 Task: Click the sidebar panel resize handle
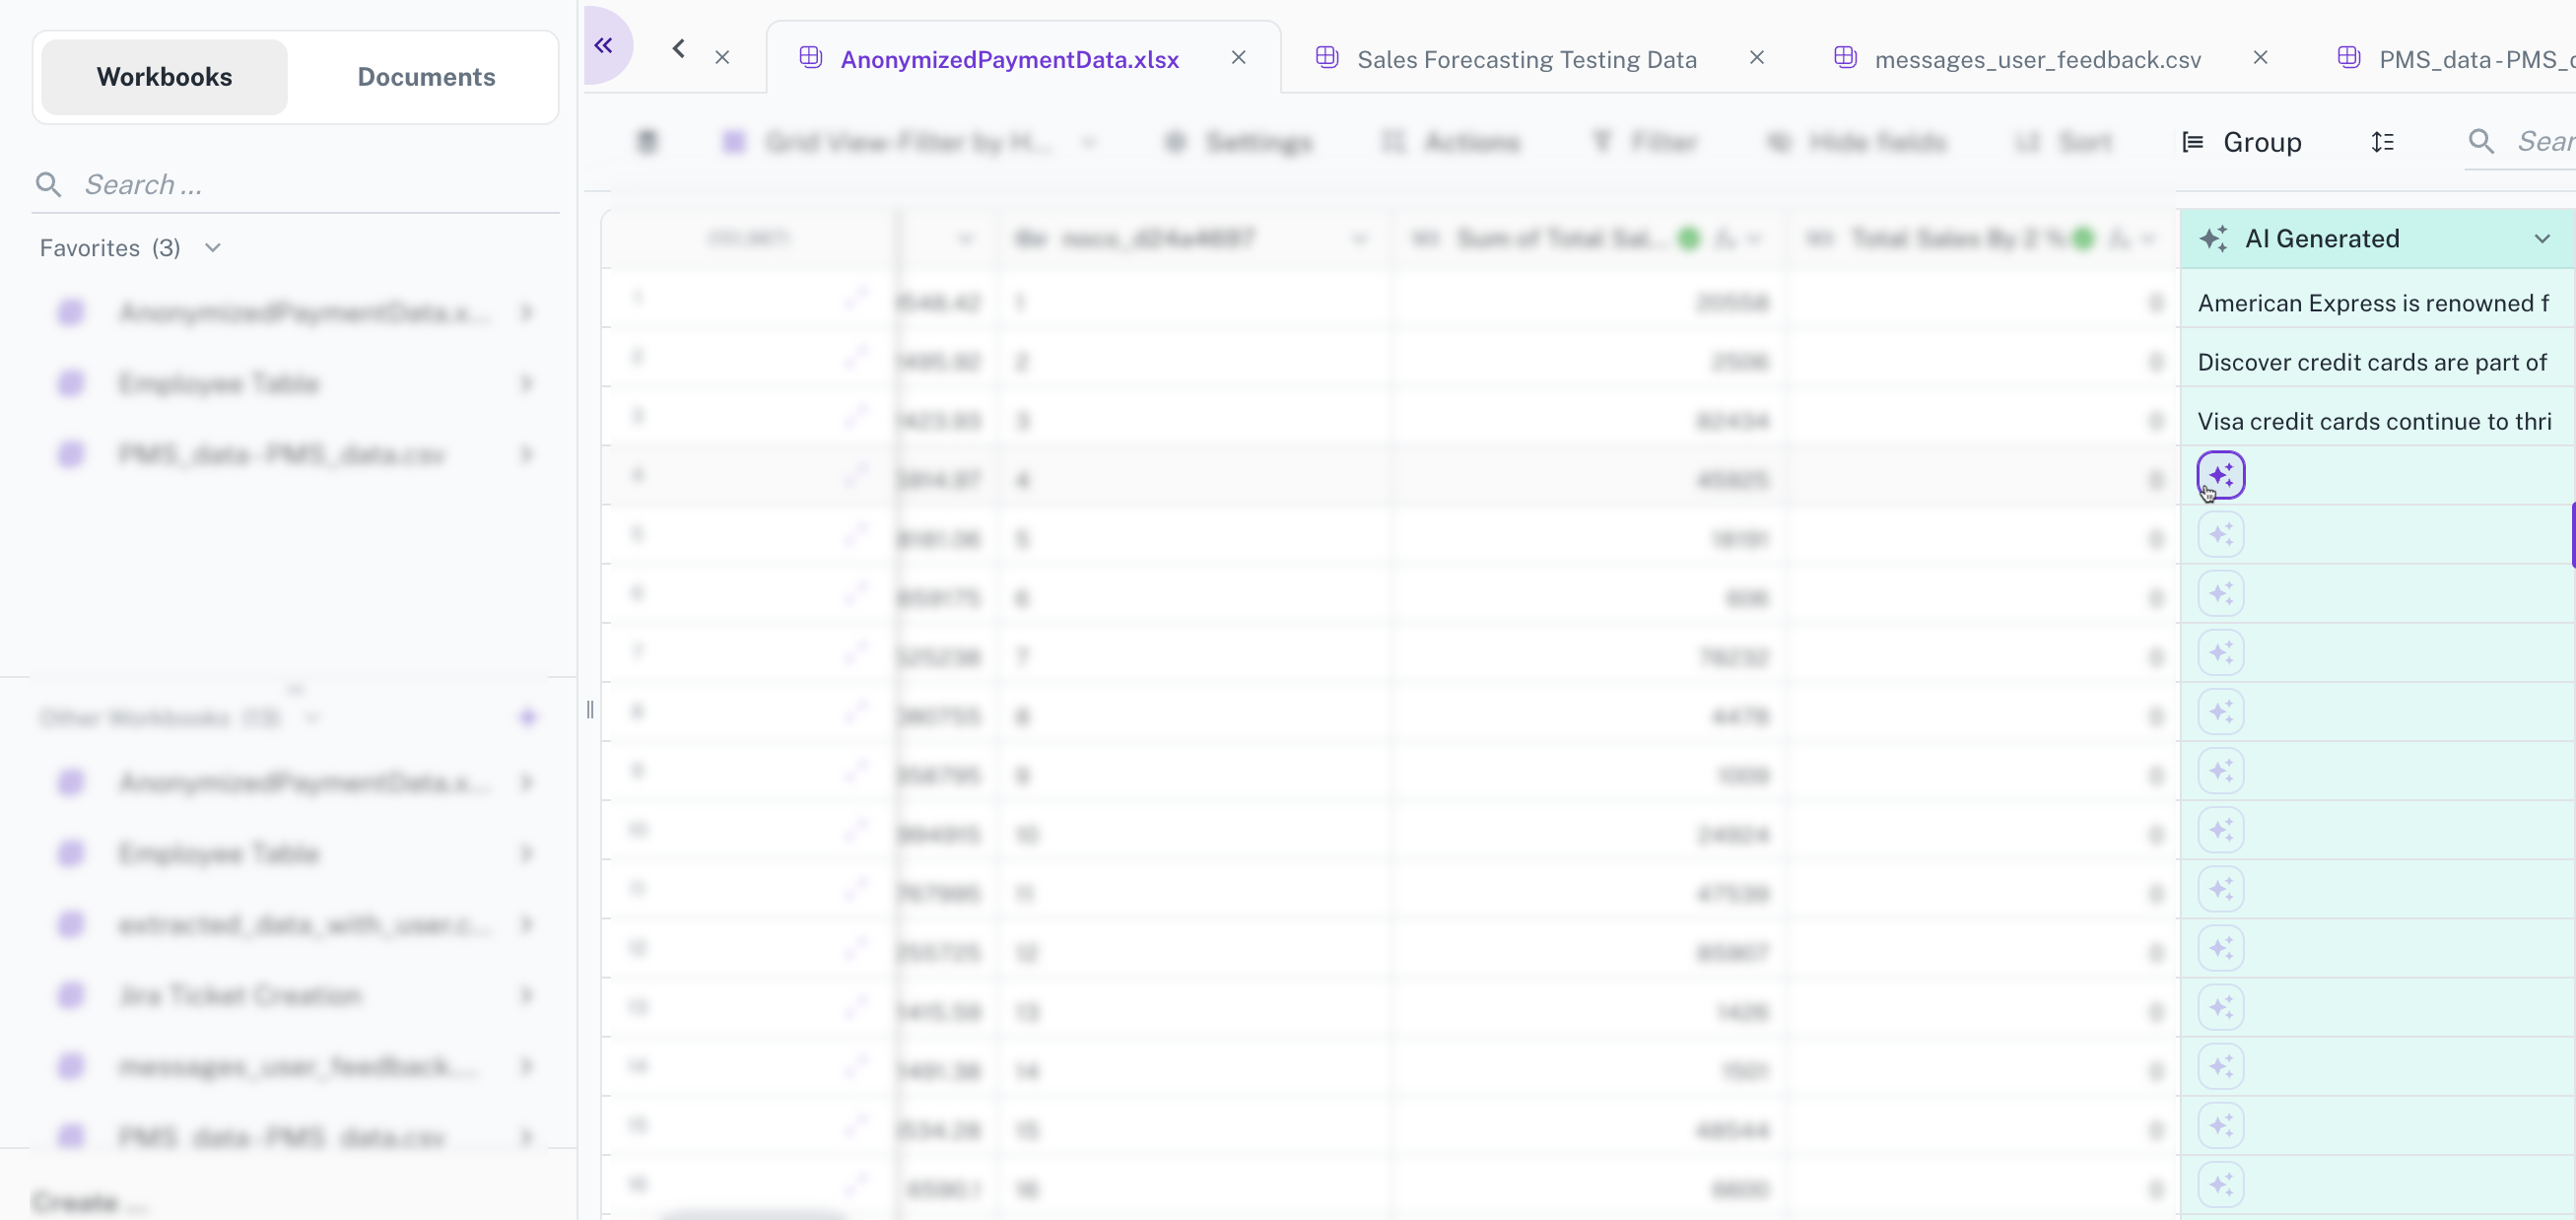(590, 710)
